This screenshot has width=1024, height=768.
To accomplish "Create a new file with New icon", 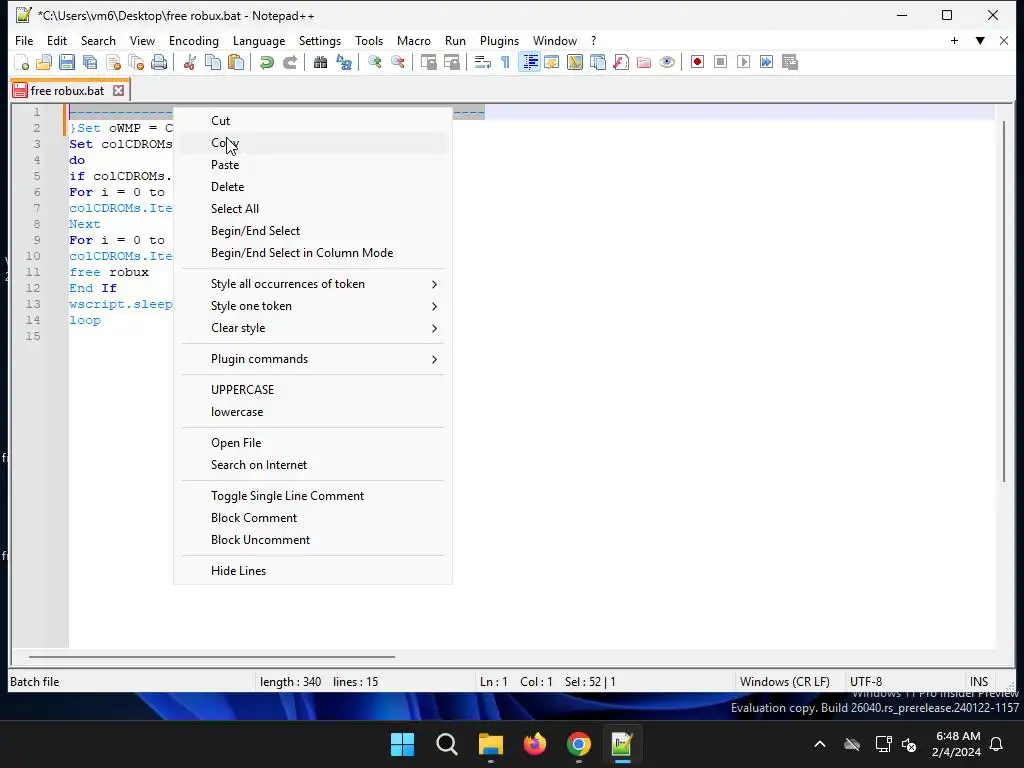I will tap(22, 62).
